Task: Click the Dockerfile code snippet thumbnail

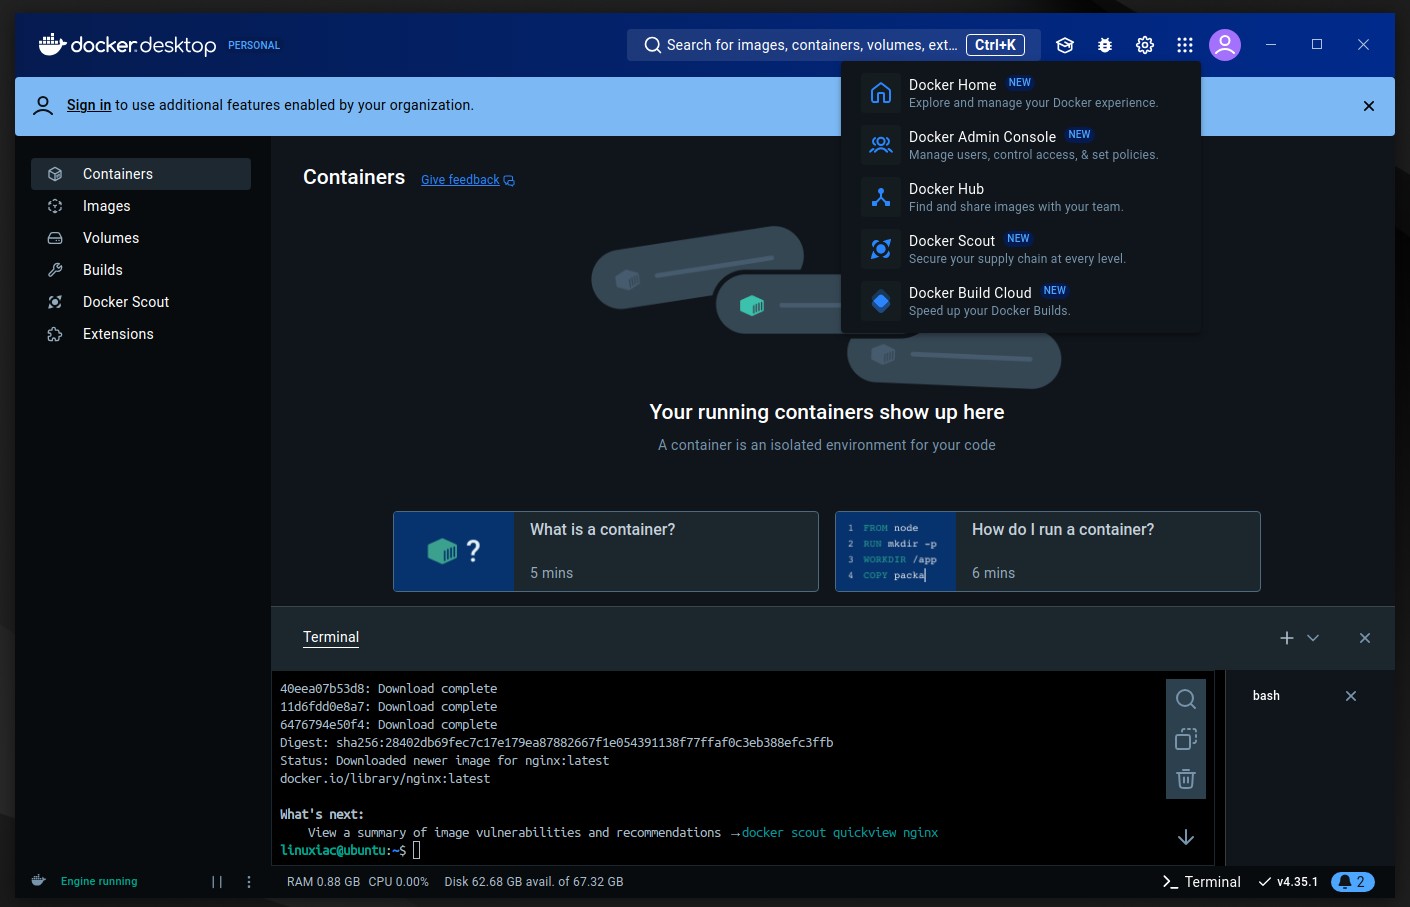Action: pos(896,552)
